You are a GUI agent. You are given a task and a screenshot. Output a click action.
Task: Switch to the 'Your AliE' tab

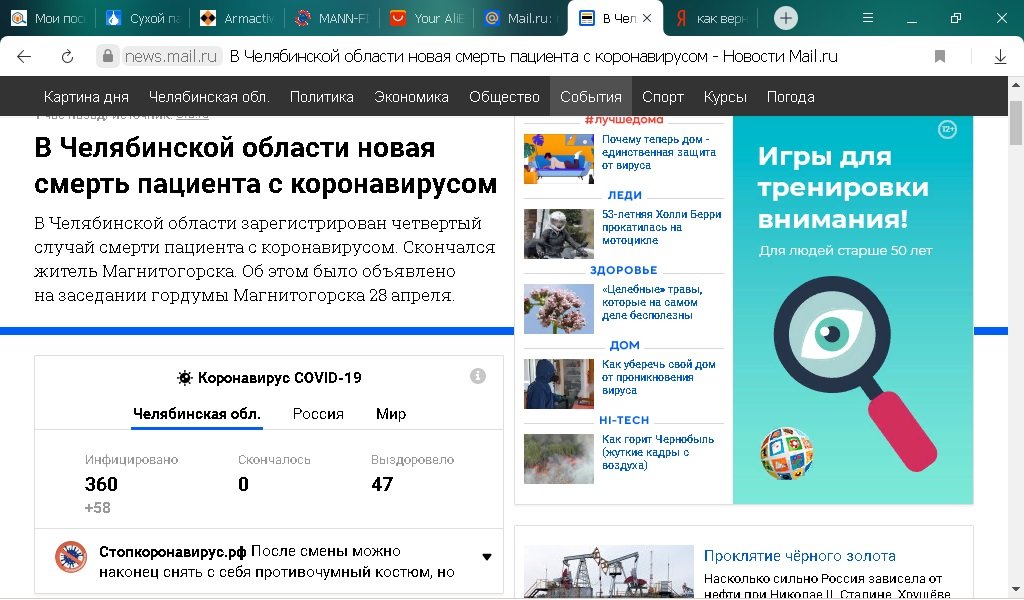point(427,18)
